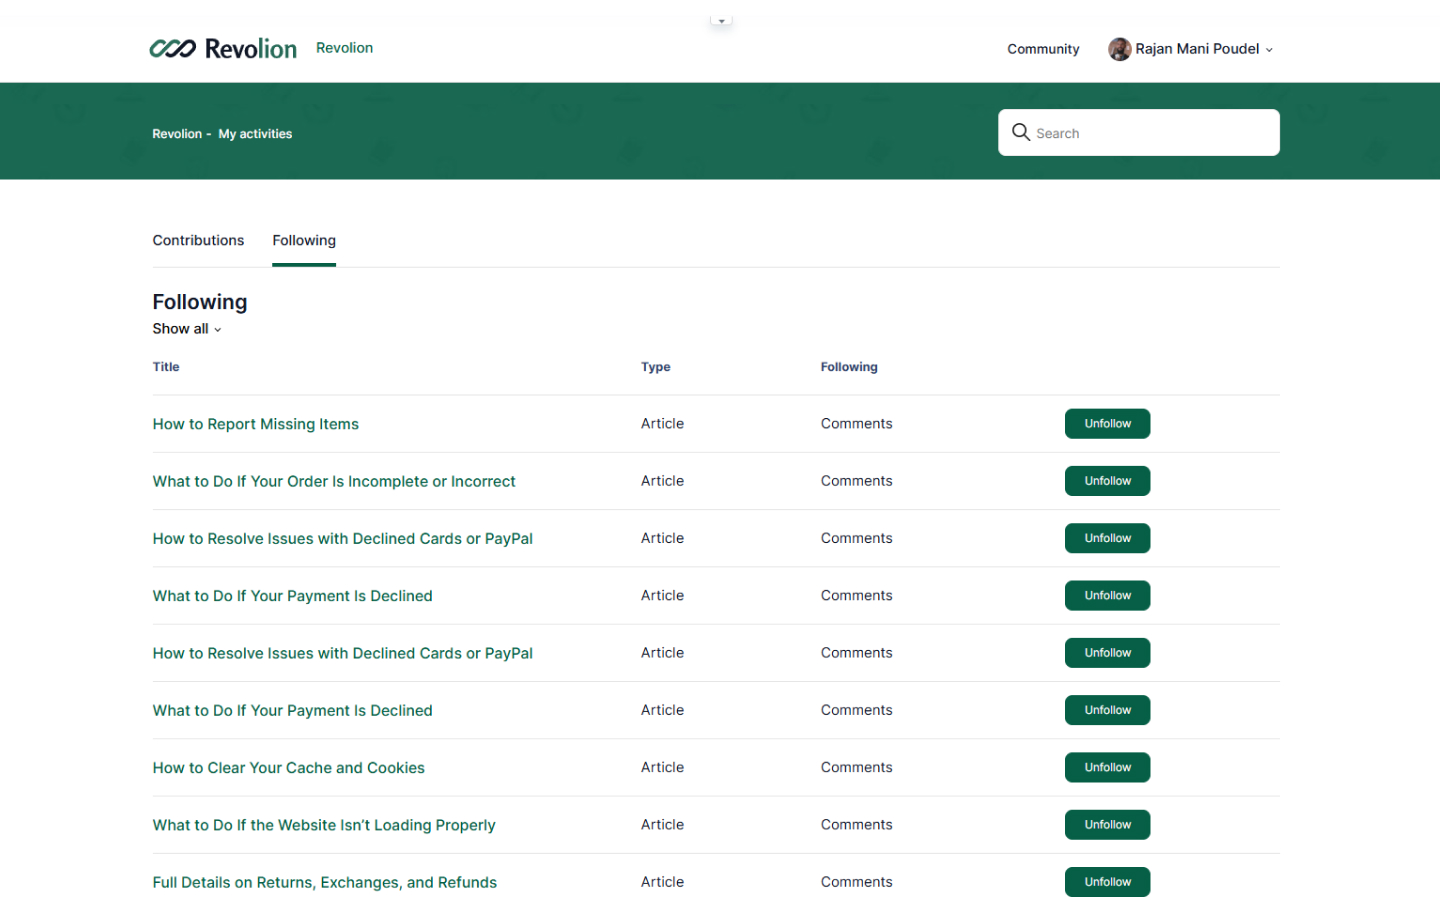The height and width of the screenshot is (900, 1440).
Task: Unfollow Full Details on Returns, Exchanges, and Refunds
Action: coord(1107,882)
